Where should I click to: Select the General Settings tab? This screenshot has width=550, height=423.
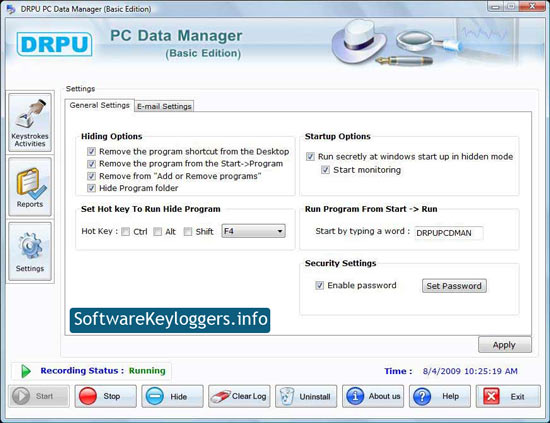pos(100,105)
